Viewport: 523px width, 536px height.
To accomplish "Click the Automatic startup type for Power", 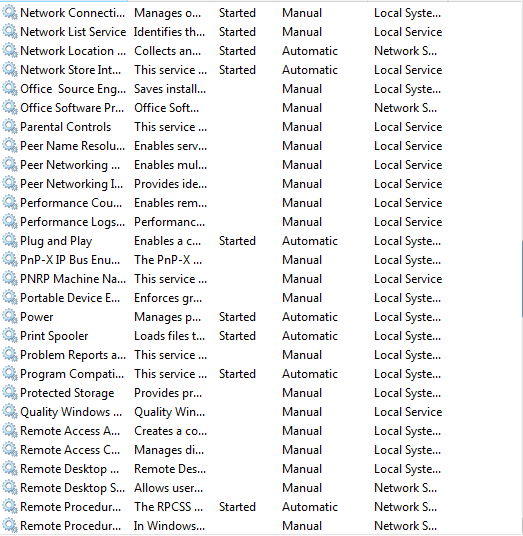I will point(310,317).
